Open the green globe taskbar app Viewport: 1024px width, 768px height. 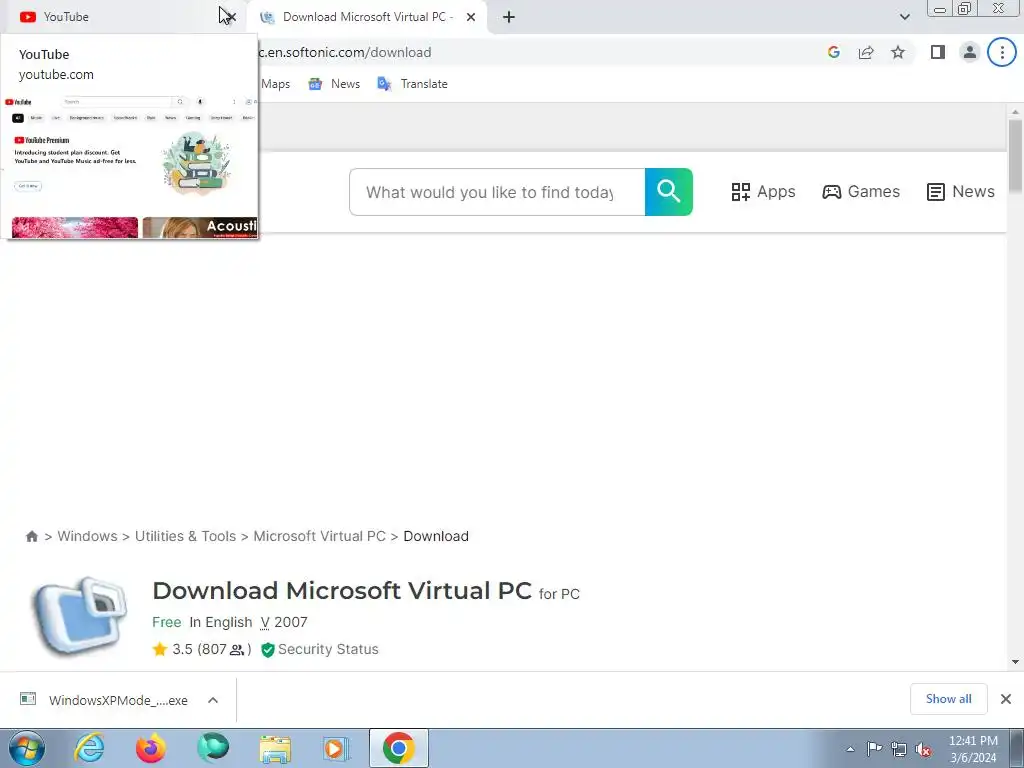pyautogui.click(x=213, y=748)
